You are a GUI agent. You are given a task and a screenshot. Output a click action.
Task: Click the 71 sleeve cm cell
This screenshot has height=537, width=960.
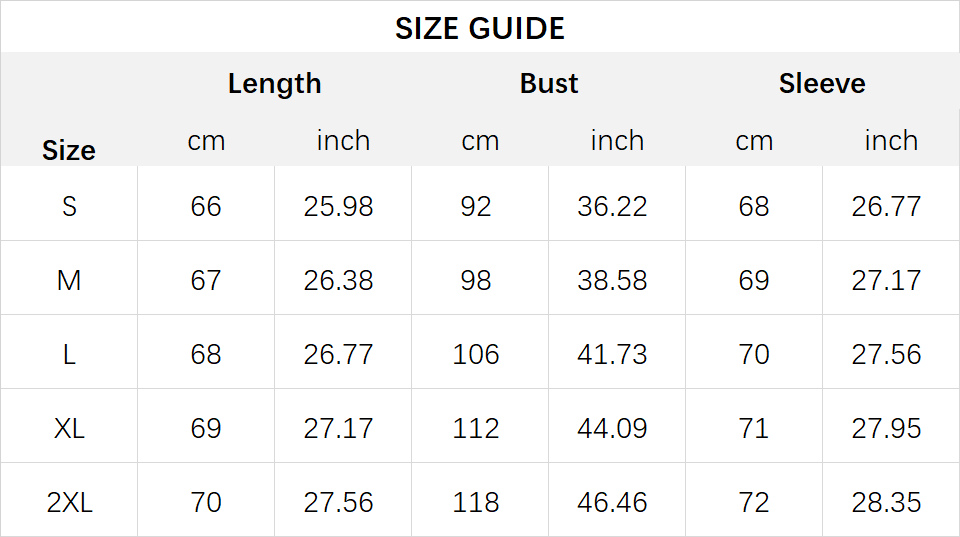pyautogui.click(x=754, y=429)
